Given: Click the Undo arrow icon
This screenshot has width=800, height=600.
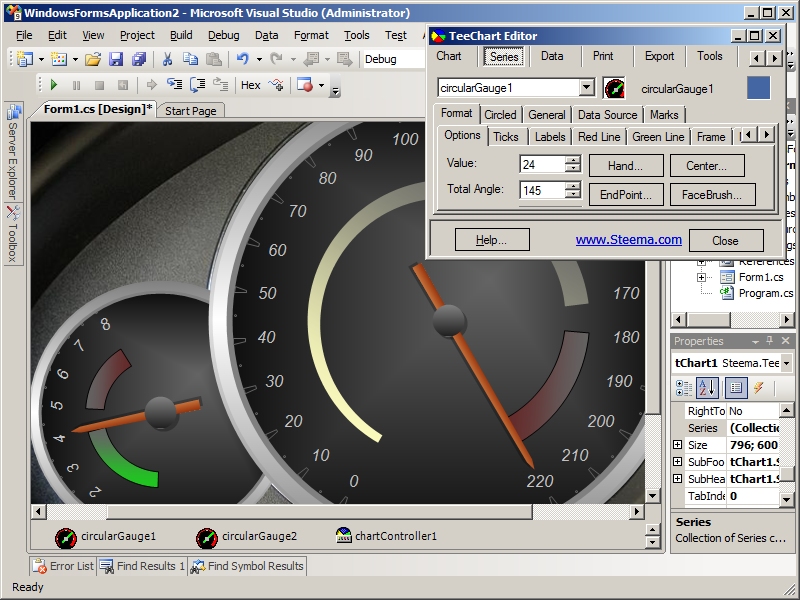Looking at the screenshot, I should point(243,60).
